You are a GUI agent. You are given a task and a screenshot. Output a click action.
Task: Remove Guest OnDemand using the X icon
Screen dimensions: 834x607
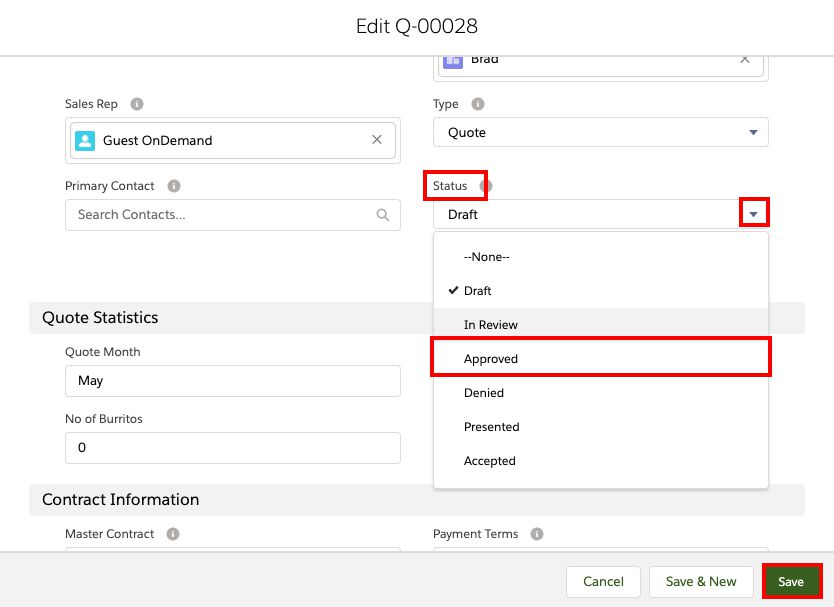pos(376,140)
